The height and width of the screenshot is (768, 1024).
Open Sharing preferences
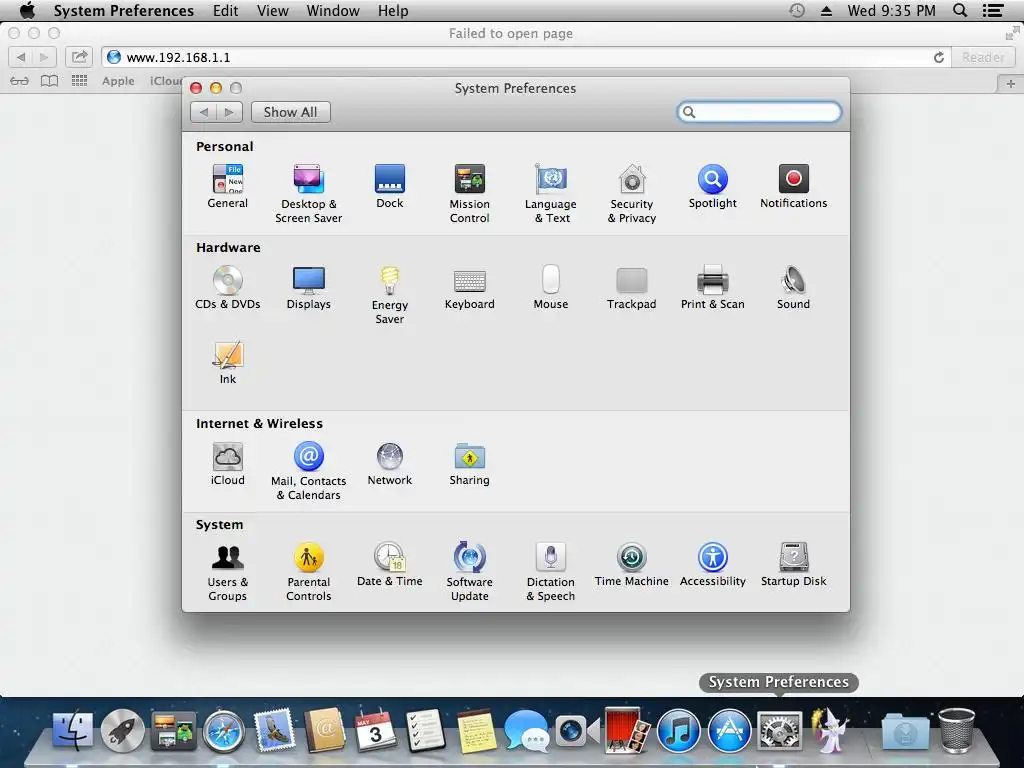click(470, 464)
